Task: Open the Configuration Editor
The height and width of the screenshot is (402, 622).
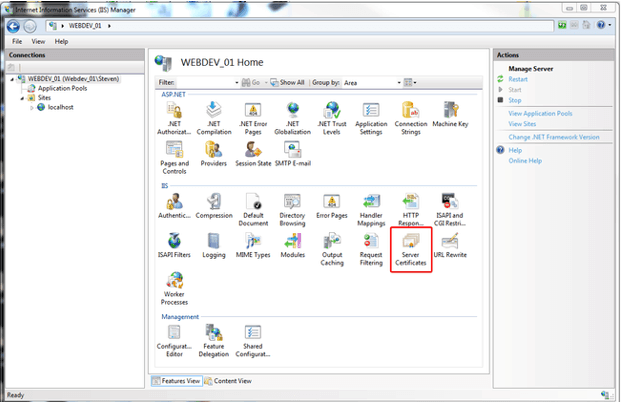Action: (x=174, y=341)
